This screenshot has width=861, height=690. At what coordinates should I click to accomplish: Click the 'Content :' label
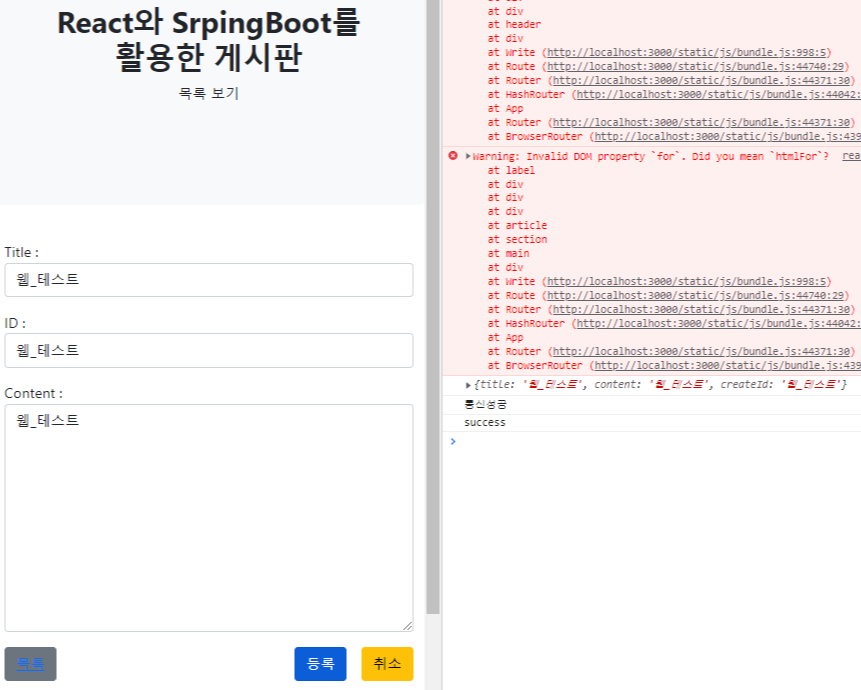33,394
